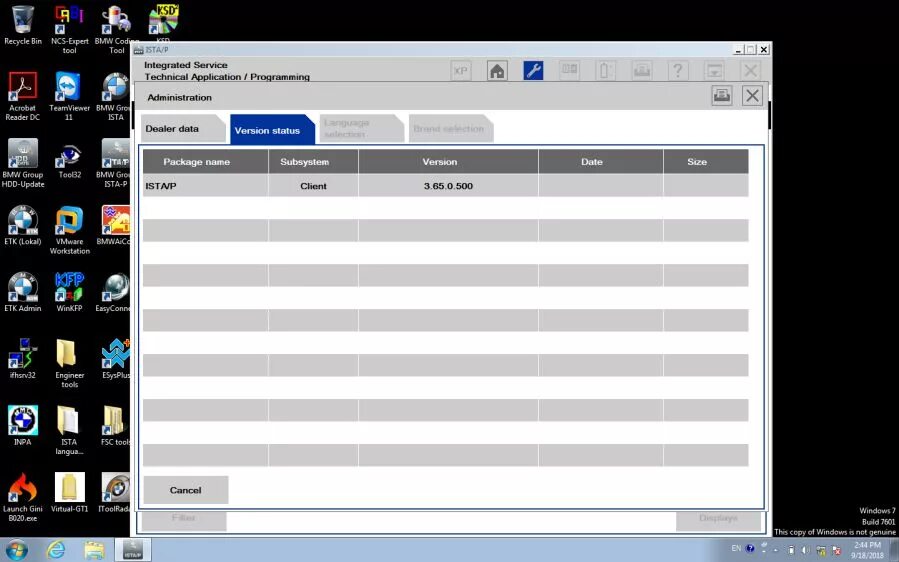Viewport: 899px width, 562px height.
Task: Click the battery icon in ISTA/P toolbar
Action: (x=605, y=71)
